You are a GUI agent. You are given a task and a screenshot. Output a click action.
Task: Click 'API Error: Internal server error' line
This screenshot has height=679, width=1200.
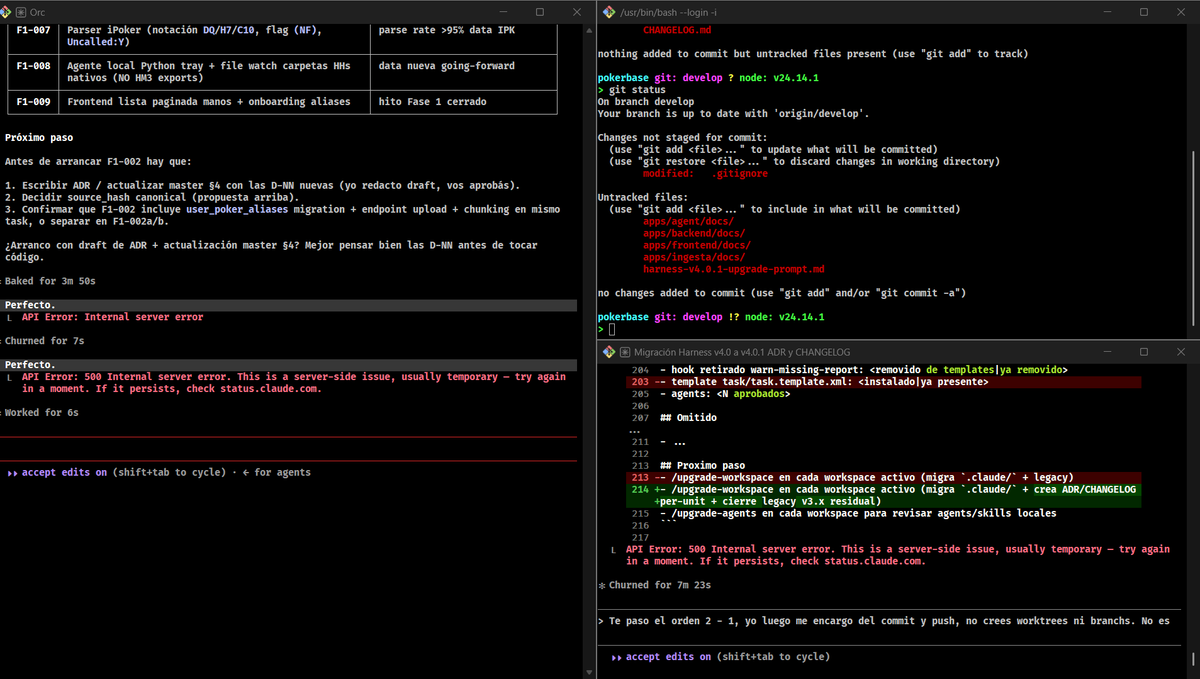(112, 317)
